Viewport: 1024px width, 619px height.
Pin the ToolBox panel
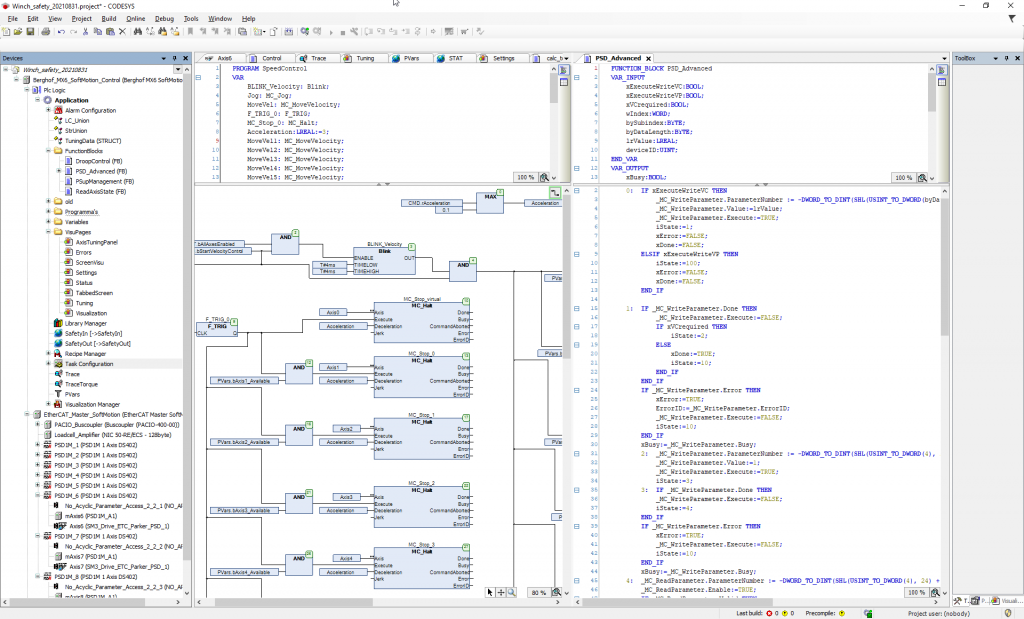[1006, 58]
